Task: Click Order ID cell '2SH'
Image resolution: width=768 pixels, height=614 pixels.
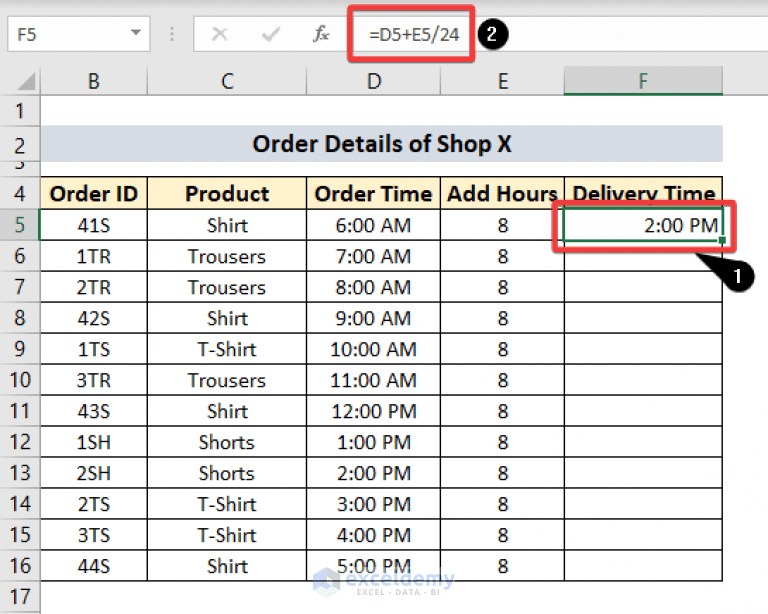Action: (94, 473)
